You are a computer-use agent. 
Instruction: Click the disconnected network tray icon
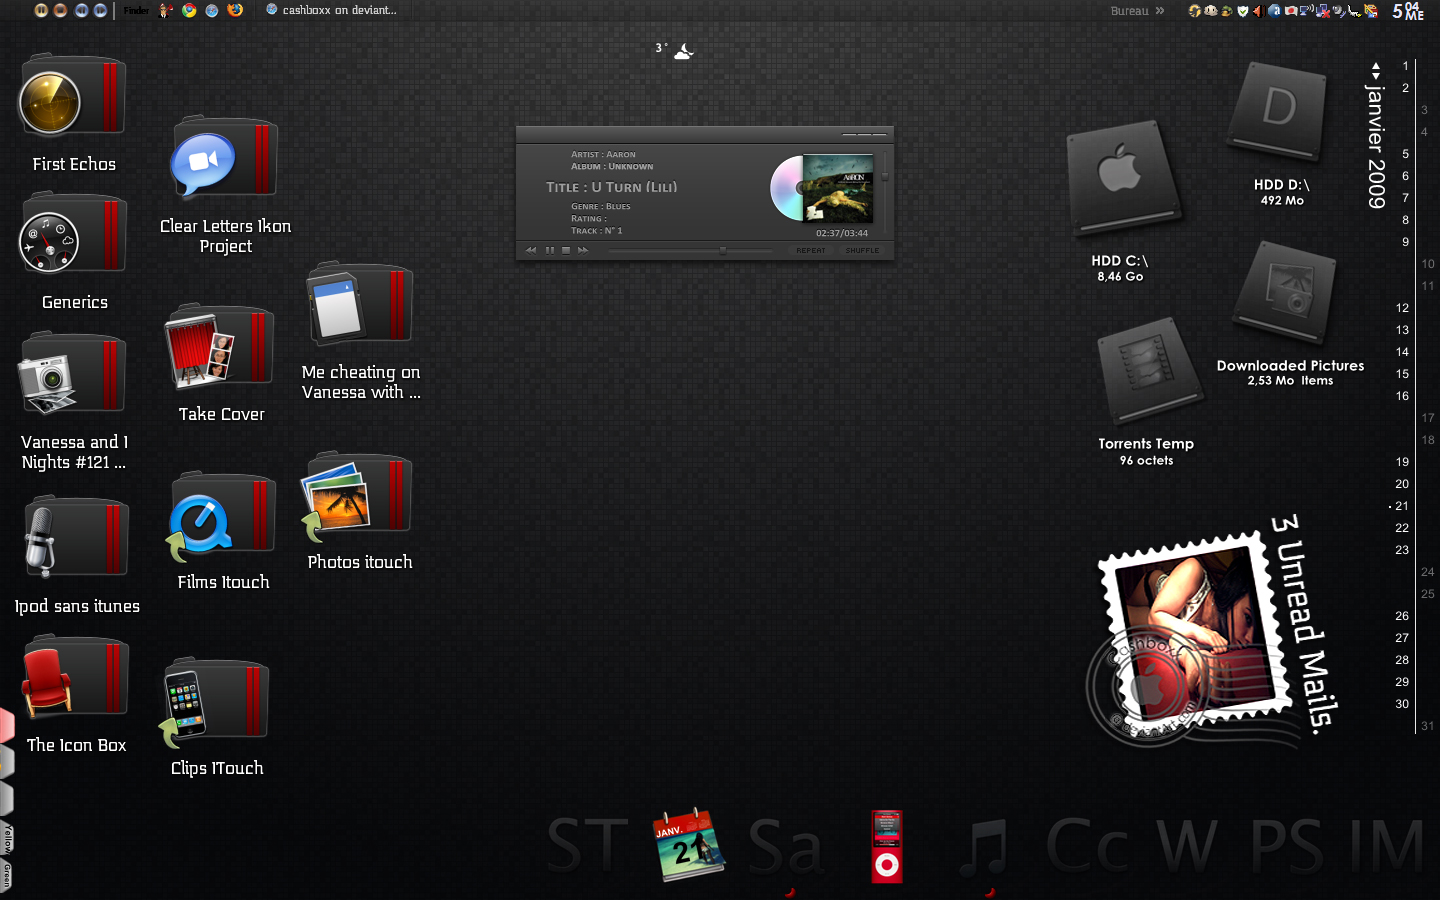point(1323,11)
